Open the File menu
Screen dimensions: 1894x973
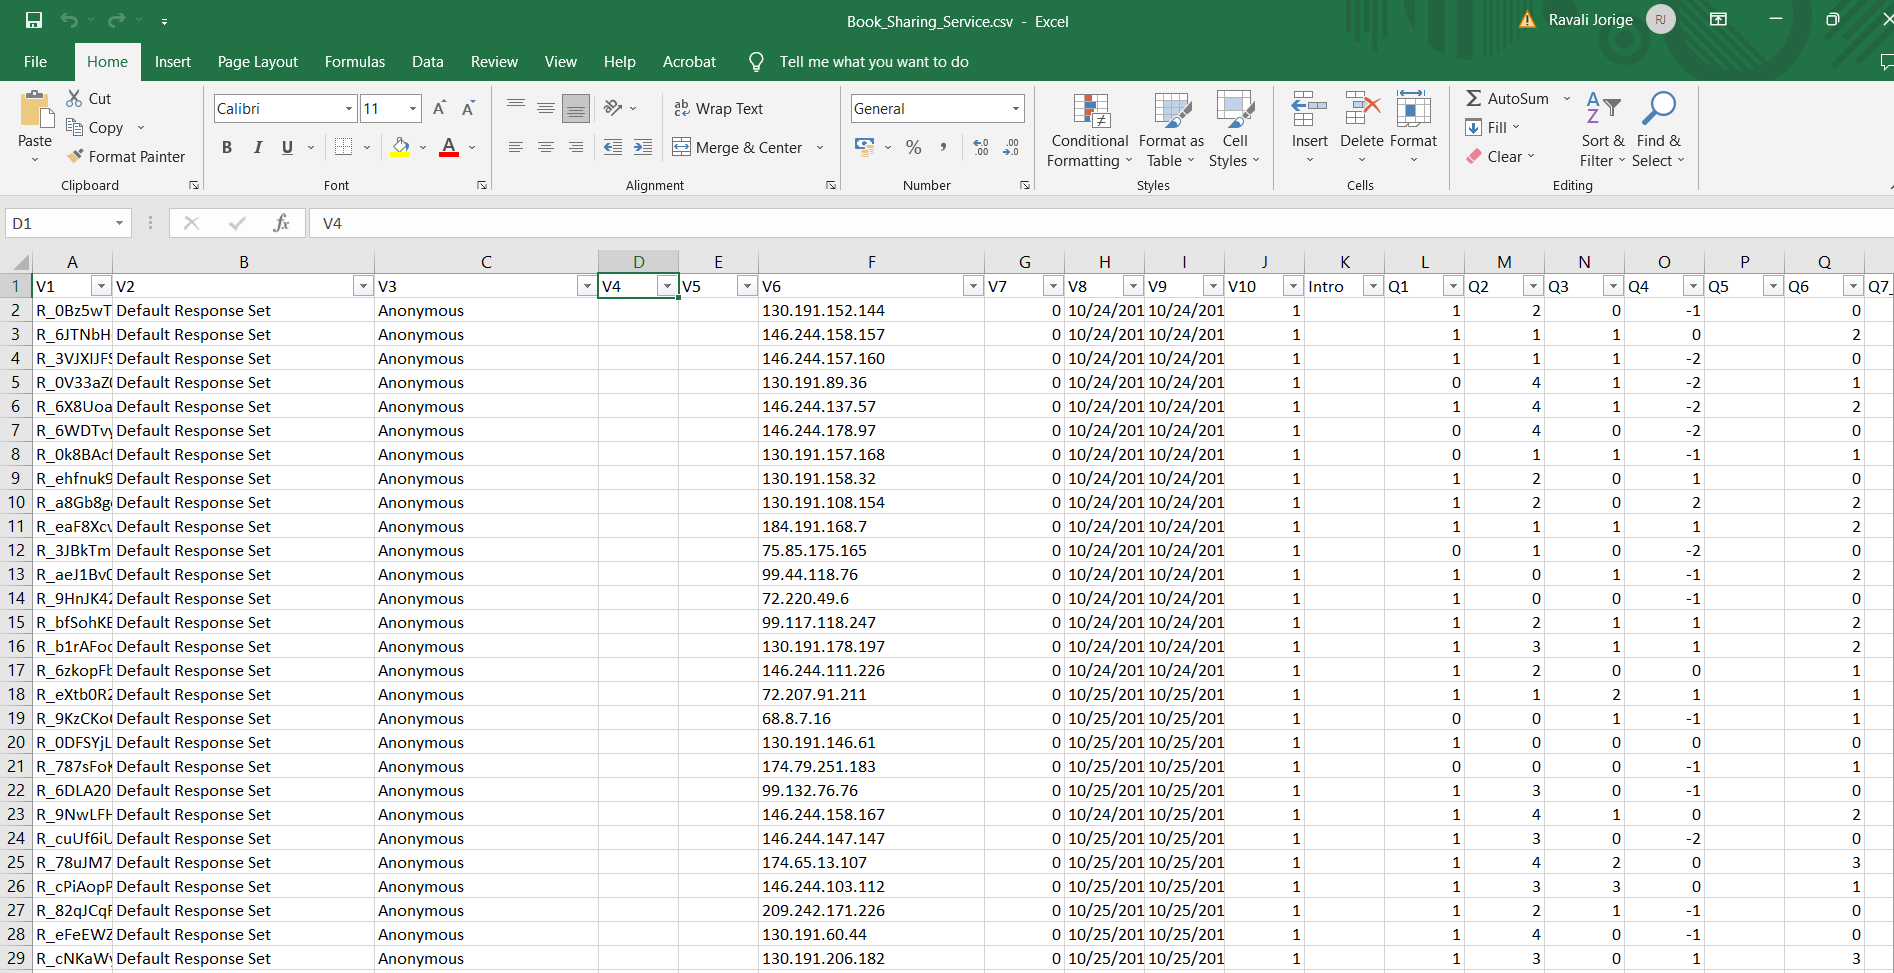click(x=35, y=61)
